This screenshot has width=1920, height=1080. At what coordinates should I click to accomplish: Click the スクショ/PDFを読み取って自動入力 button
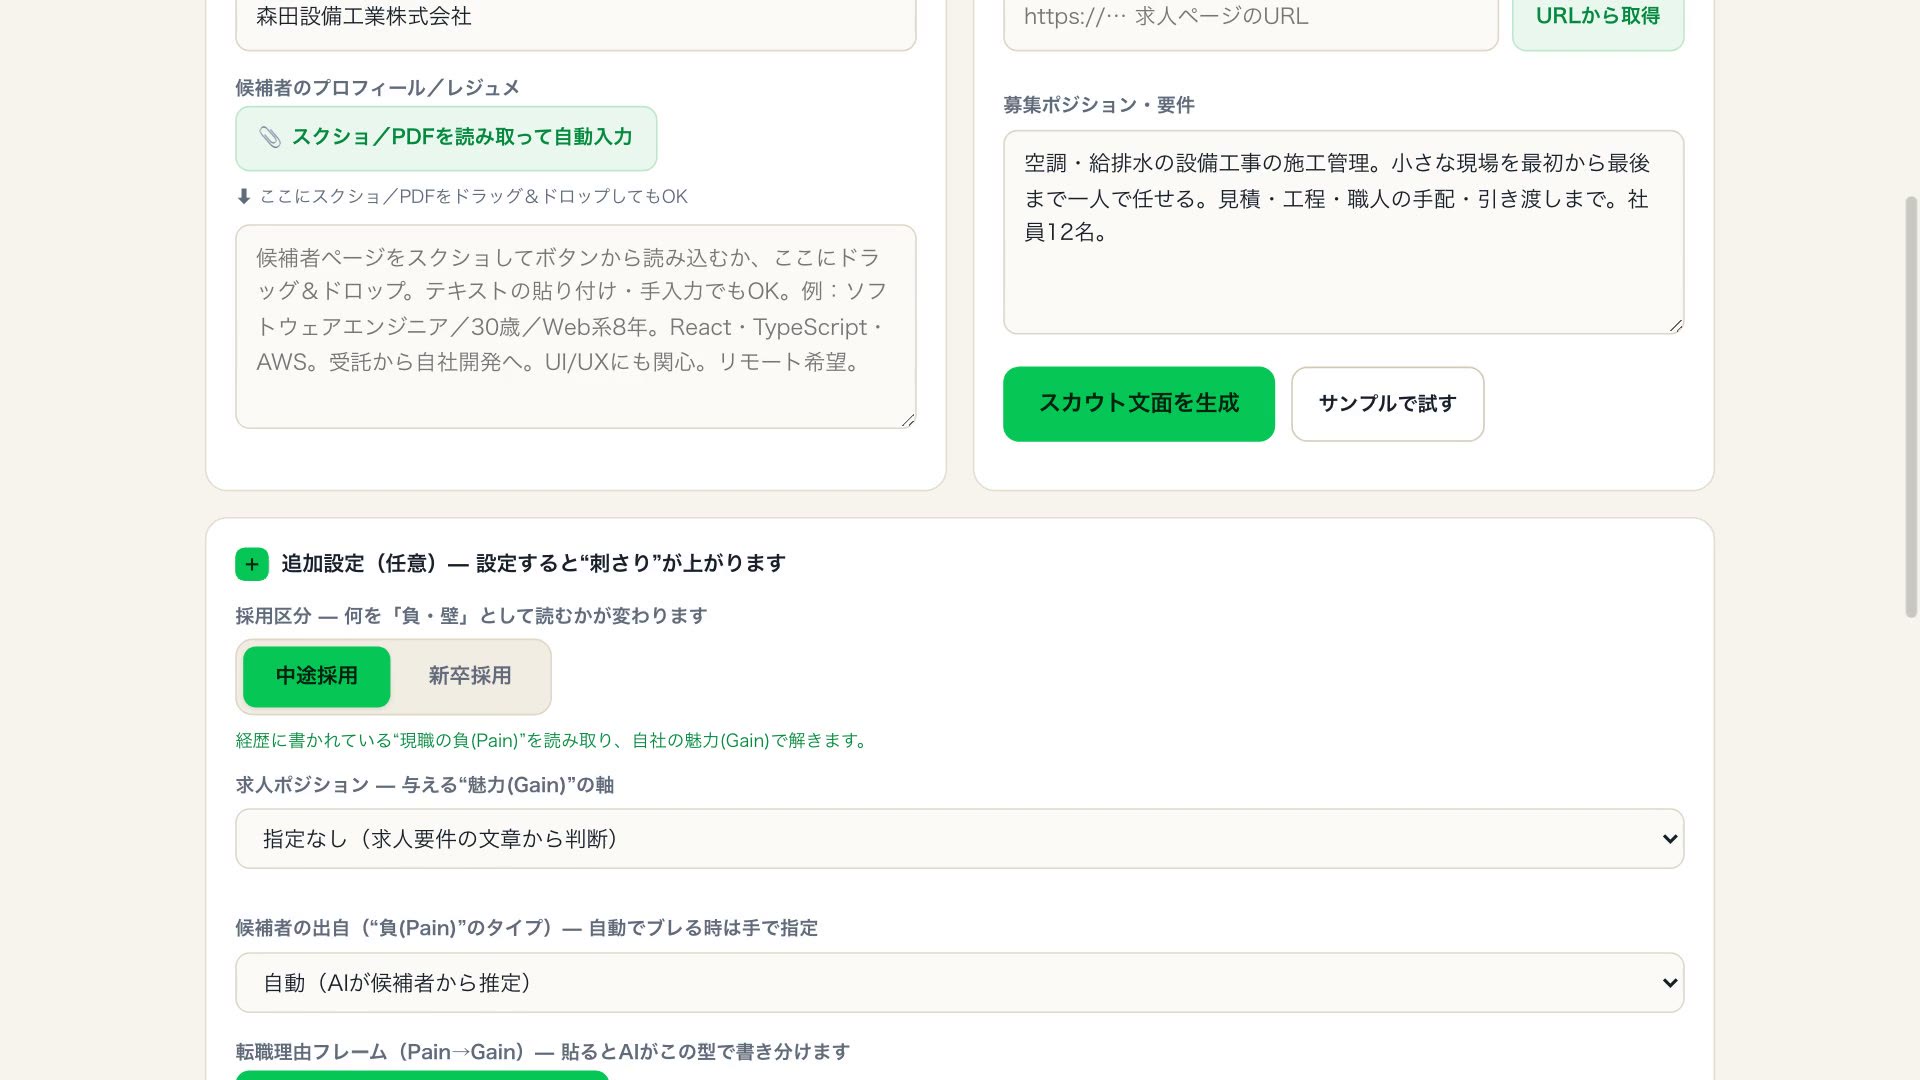446,138
